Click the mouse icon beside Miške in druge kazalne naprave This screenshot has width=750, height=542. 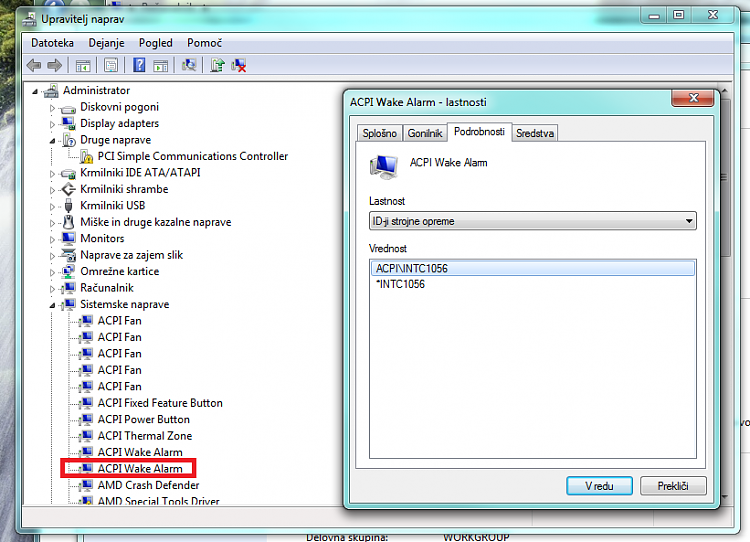pos(69,222)
